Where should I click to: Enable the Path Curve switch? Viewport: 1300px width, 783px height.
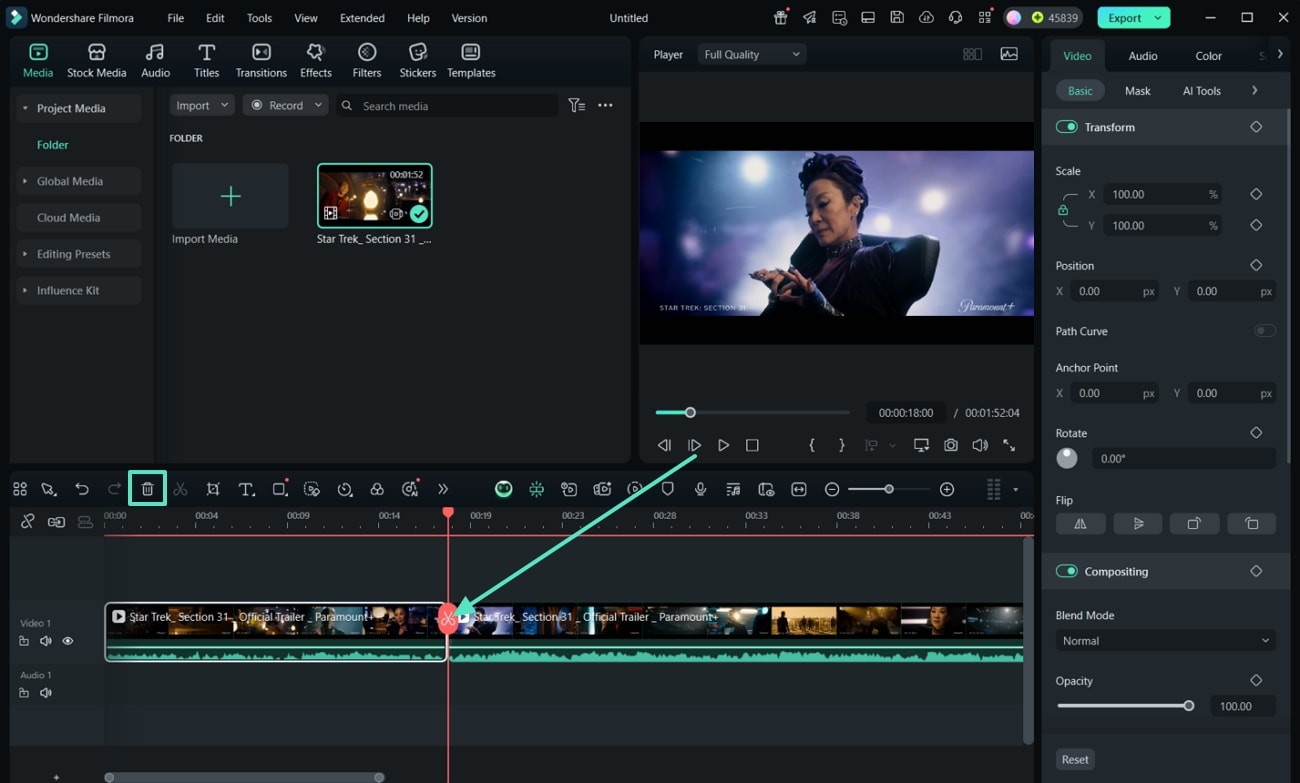click(x=1265, y=331)
